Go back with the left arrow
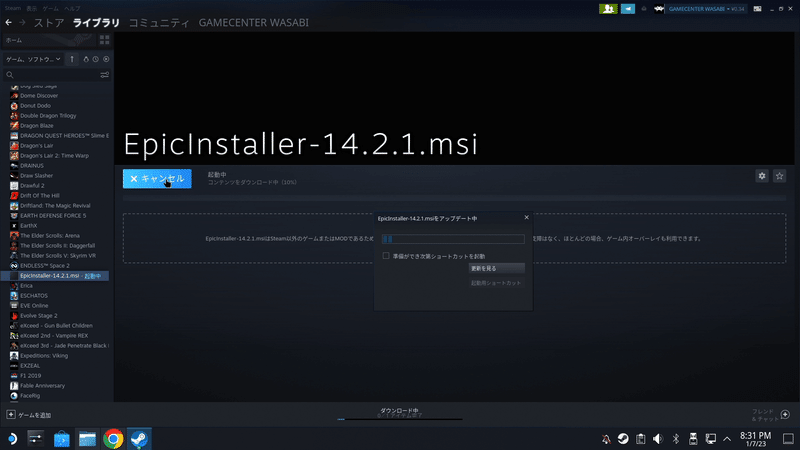 click(x=8, y=22)
